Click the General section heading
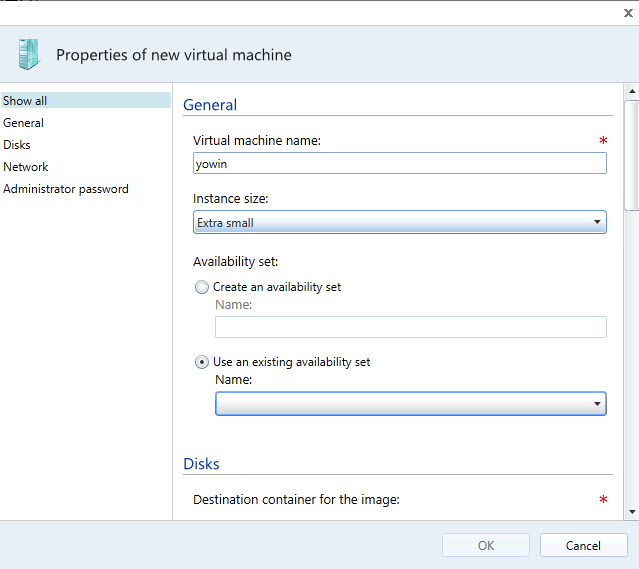The image size is (639, 569). click(x=210, y=105)
